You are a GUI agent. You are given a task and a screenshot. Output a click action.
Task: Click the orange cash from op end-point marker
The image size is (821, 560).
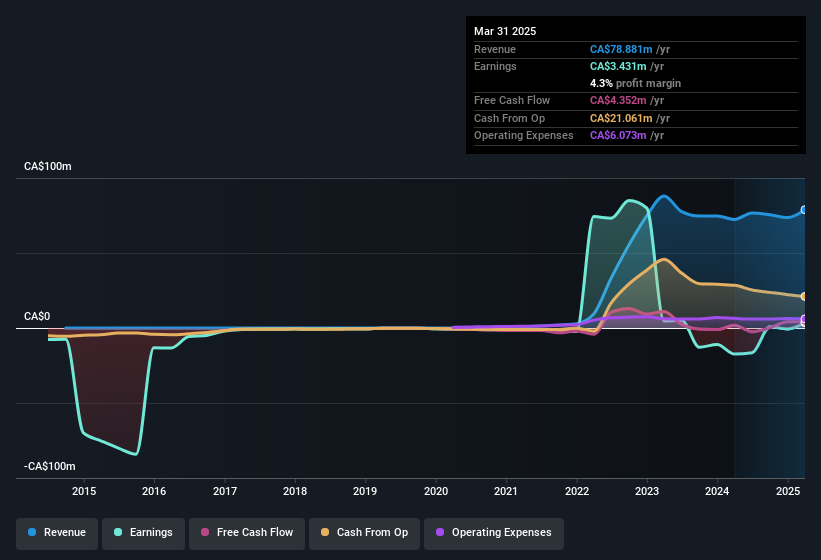804,297
